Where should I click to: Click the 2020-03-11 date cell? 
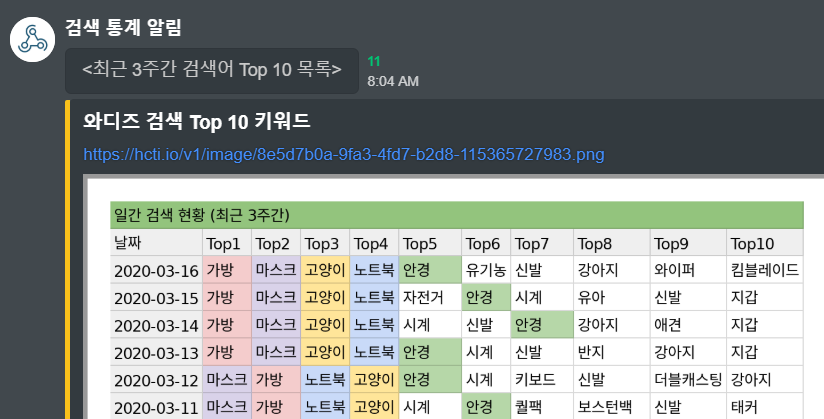pos(156,407)
